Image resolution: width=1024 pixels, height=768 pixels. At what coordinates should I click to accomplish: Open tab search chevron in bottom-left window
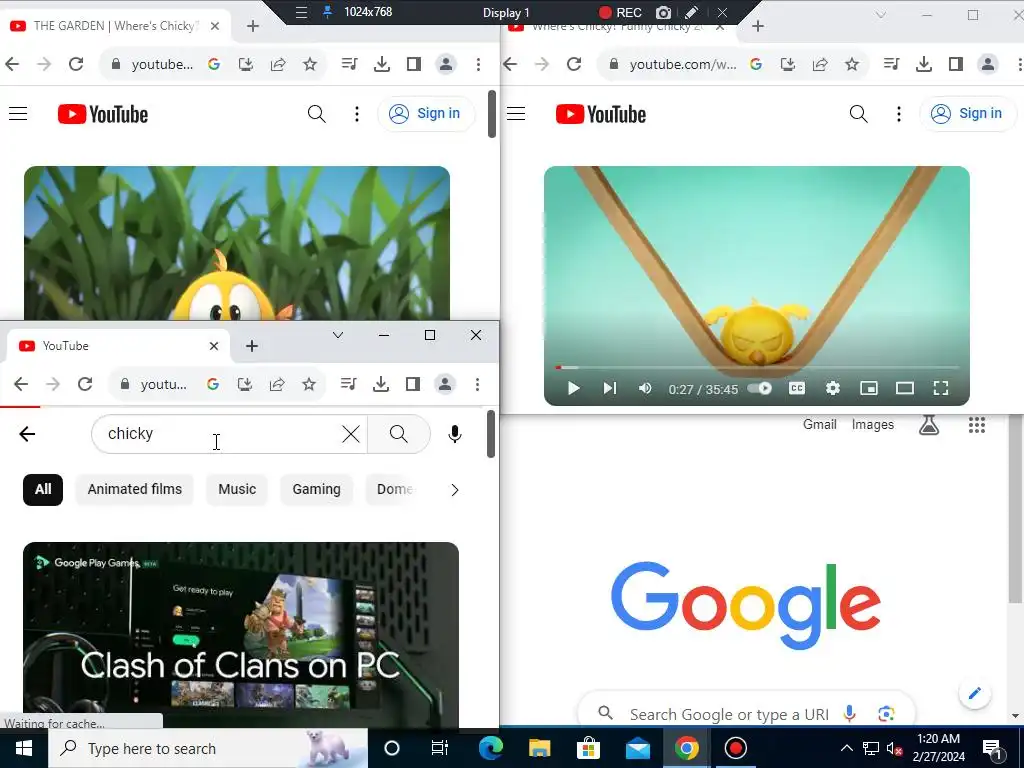(x=338, y=335)
